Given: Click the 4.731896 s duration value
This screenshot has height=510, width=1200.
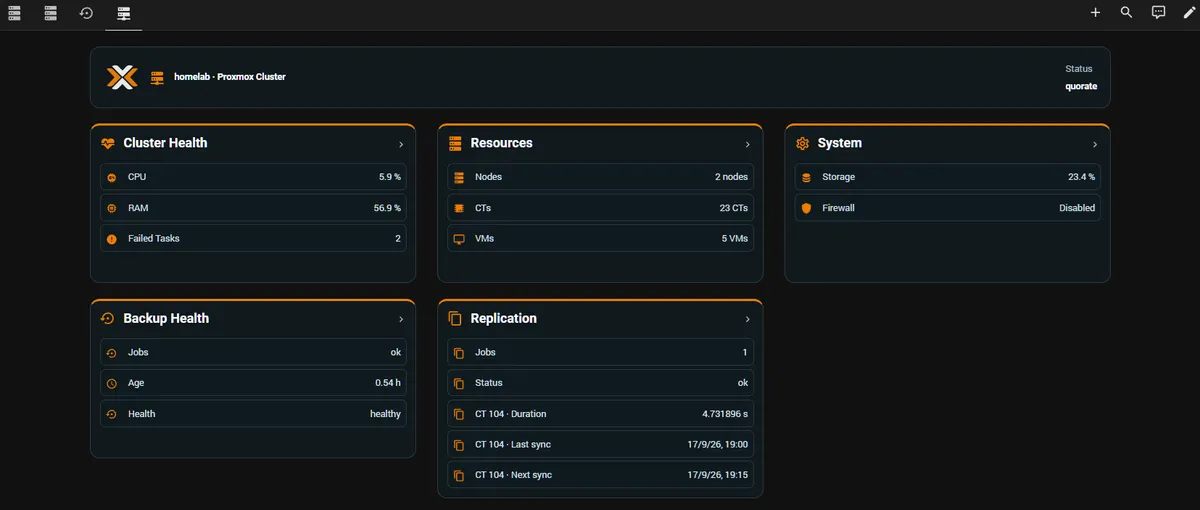Looking at the screenshot, I should (725, 414).
